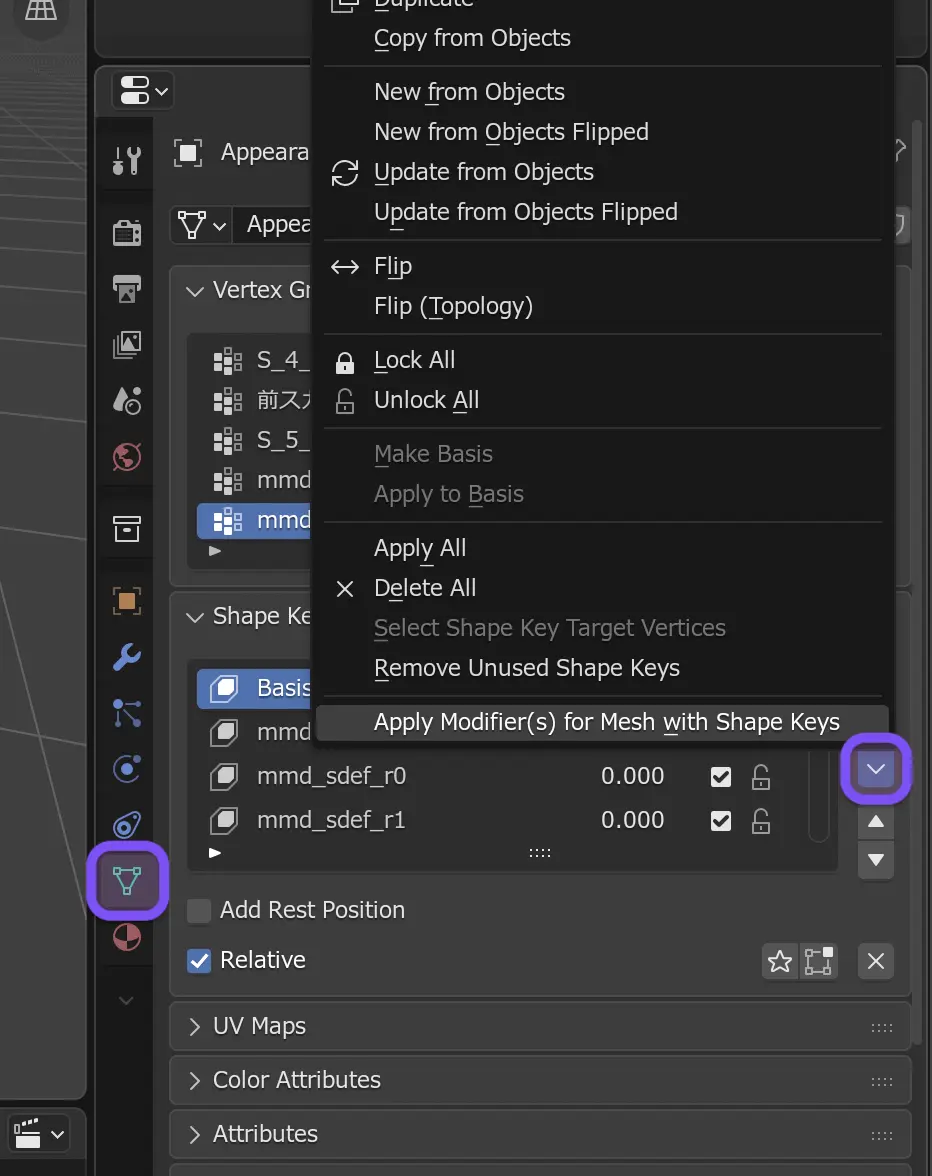This screenshot has width=932, height=1176.
Task: Open the Object properties tab
Action: click(127, 601)
